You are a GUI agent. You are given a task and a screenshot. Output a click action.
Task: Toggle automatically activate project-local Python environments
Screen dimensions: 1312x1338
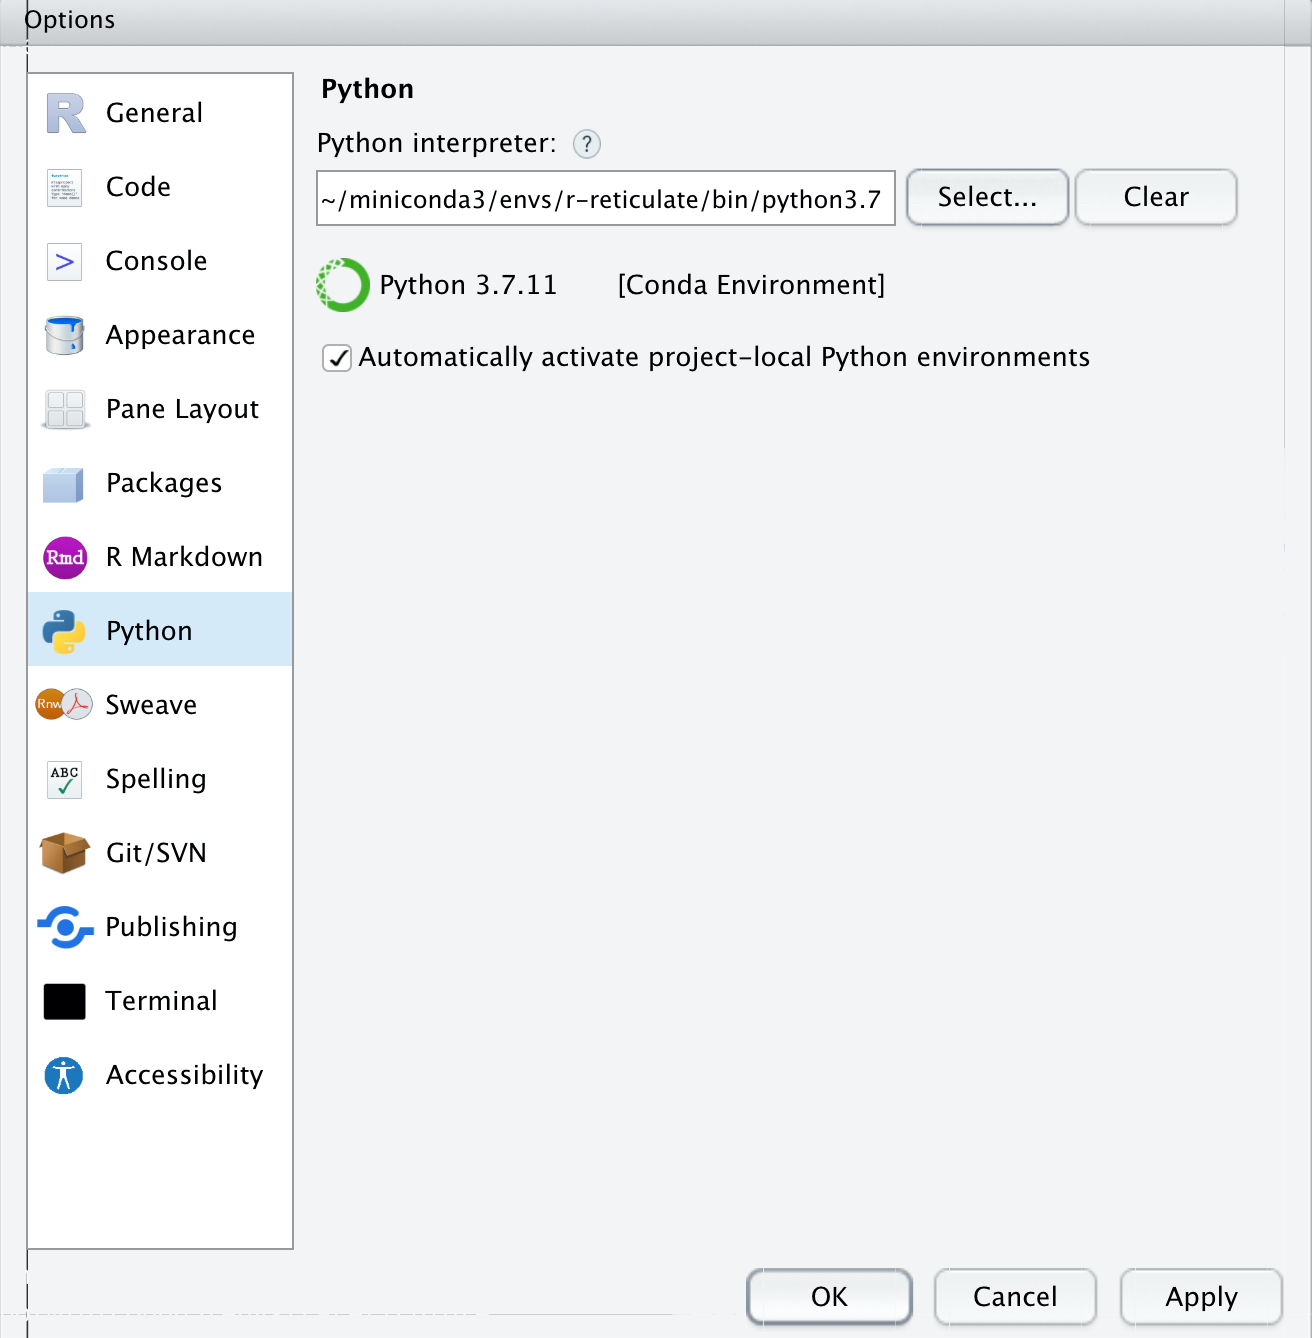337,358
